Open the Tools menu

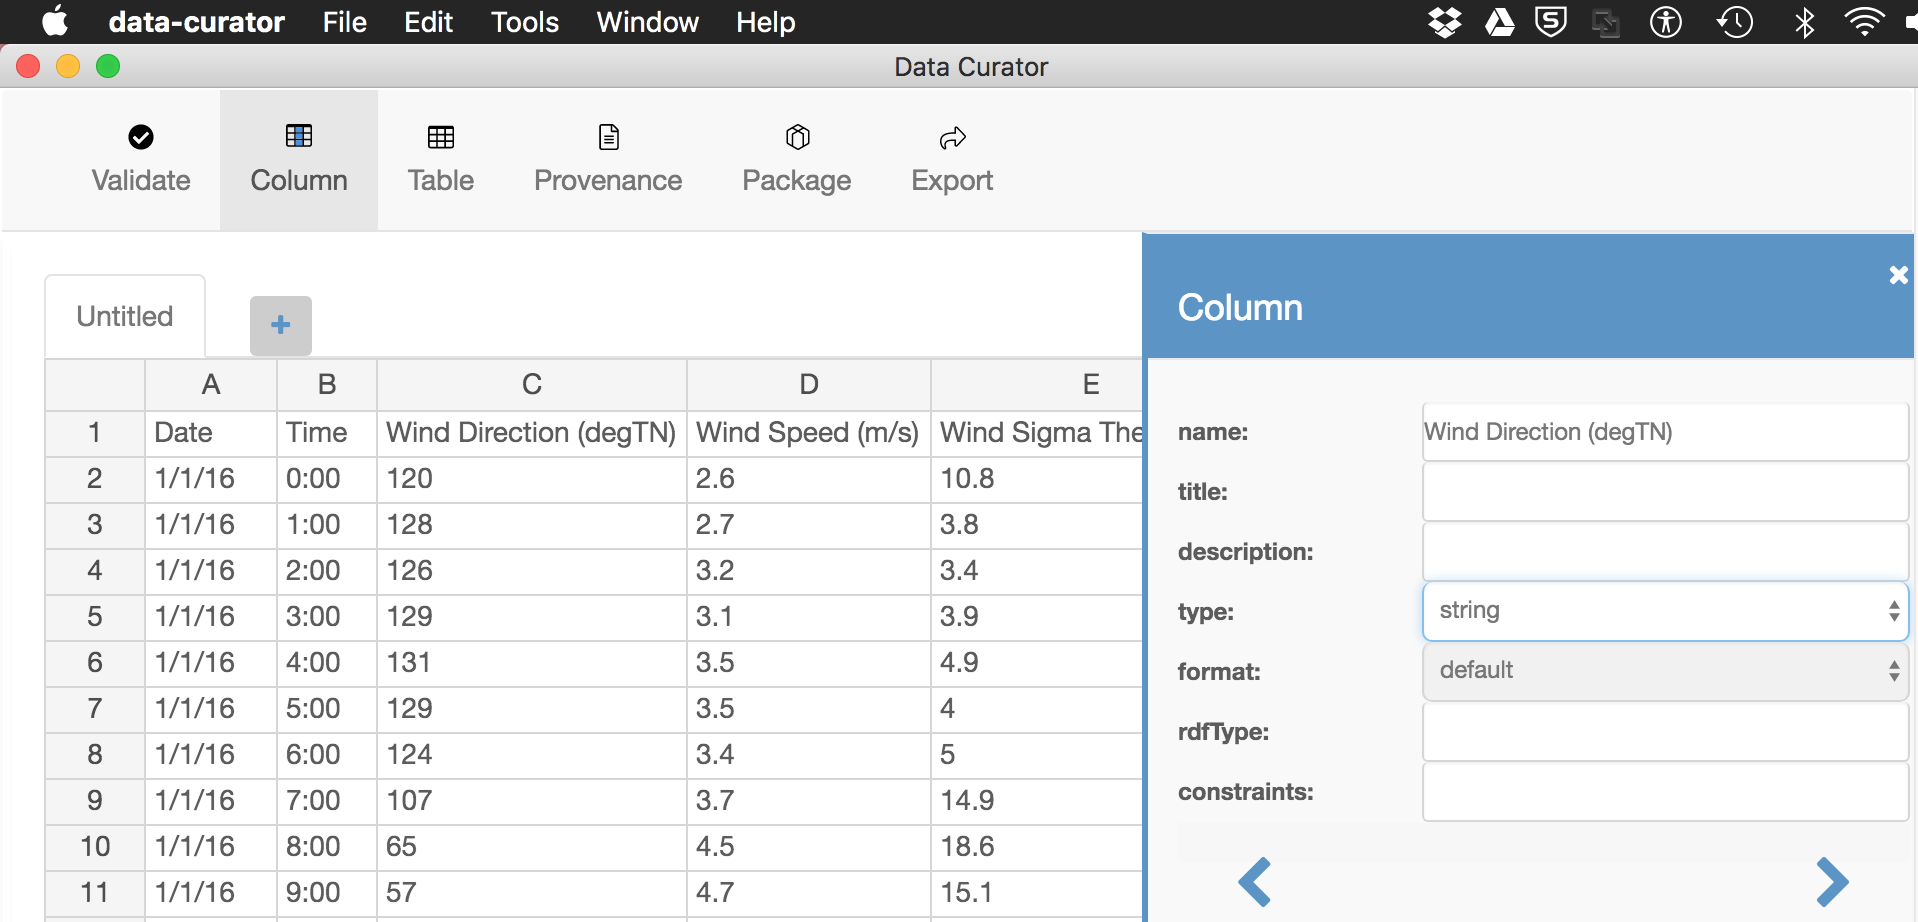525,22
